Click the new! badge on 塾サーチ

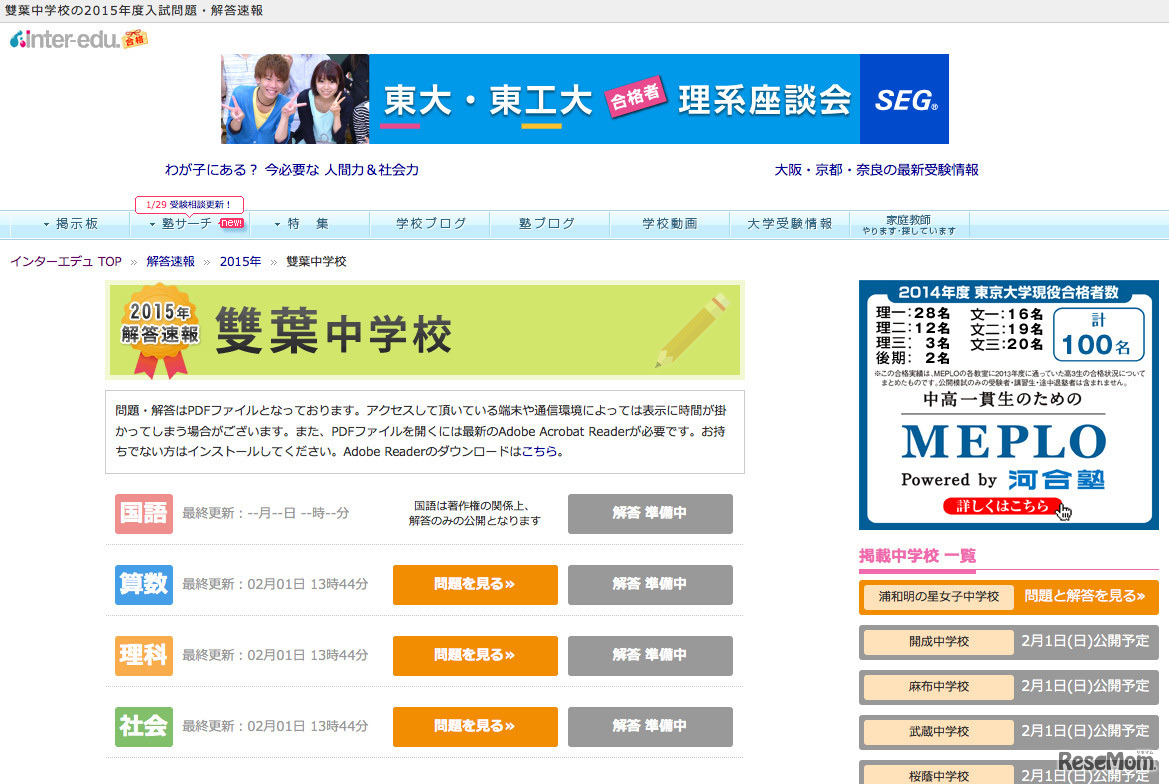[x=232, y=222]
